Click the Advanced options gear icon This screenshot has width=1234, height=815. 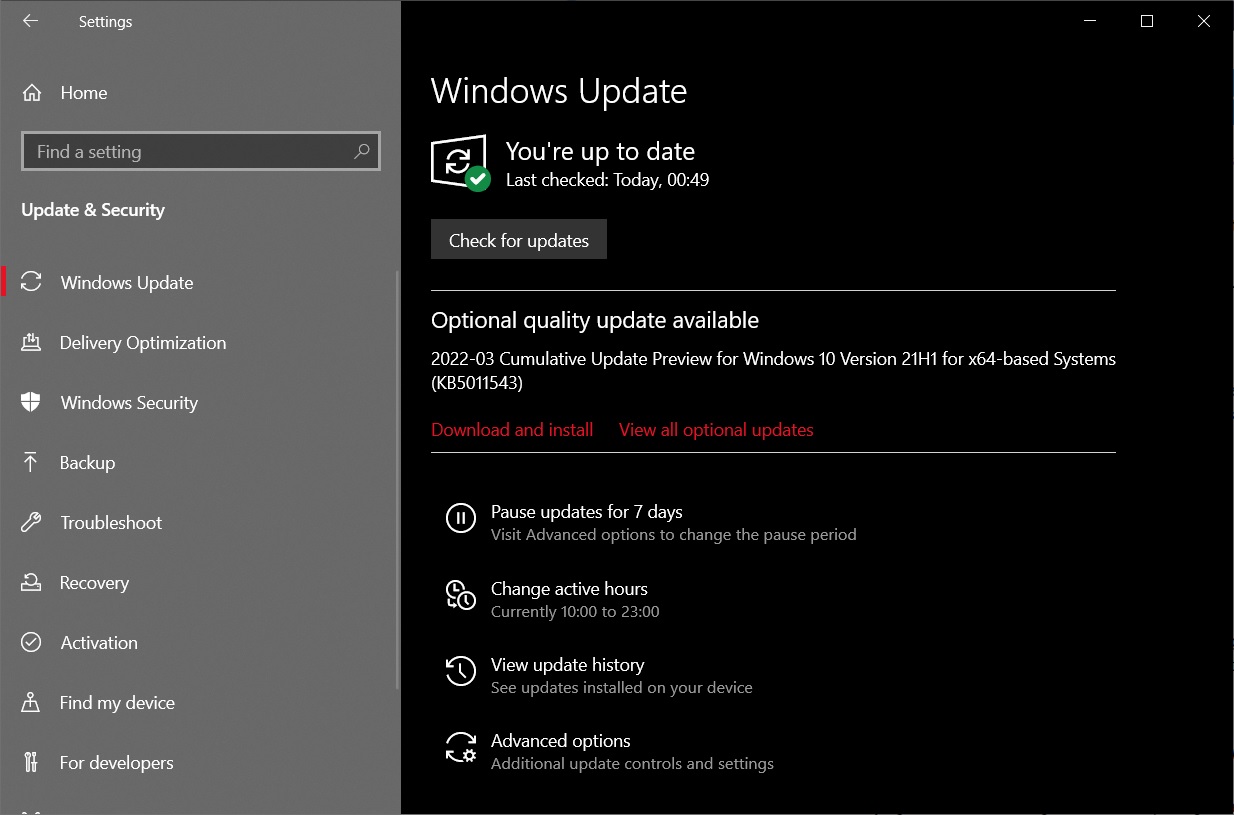point(460,747)
